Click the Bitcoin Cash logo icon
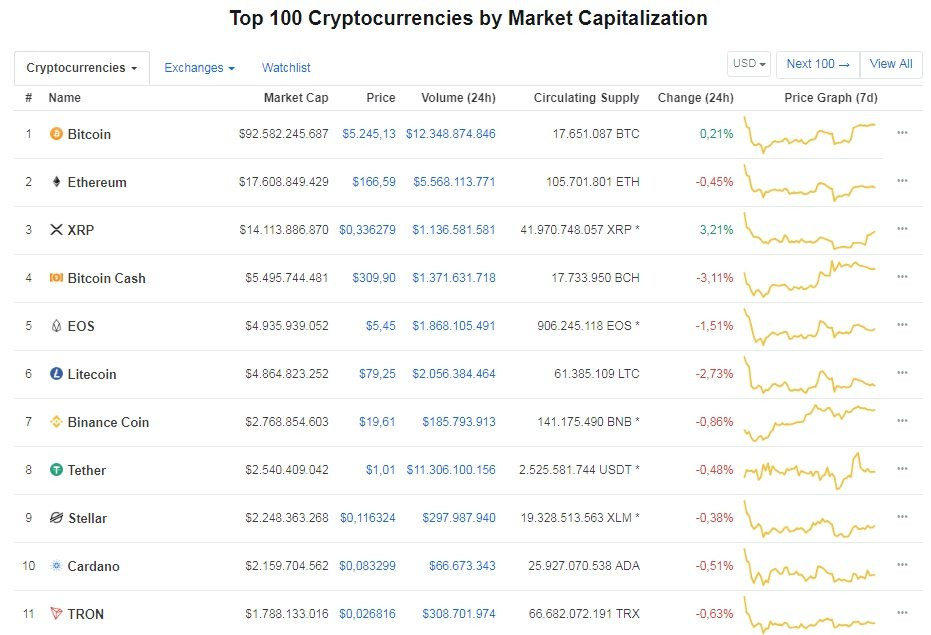 (56, 278)
